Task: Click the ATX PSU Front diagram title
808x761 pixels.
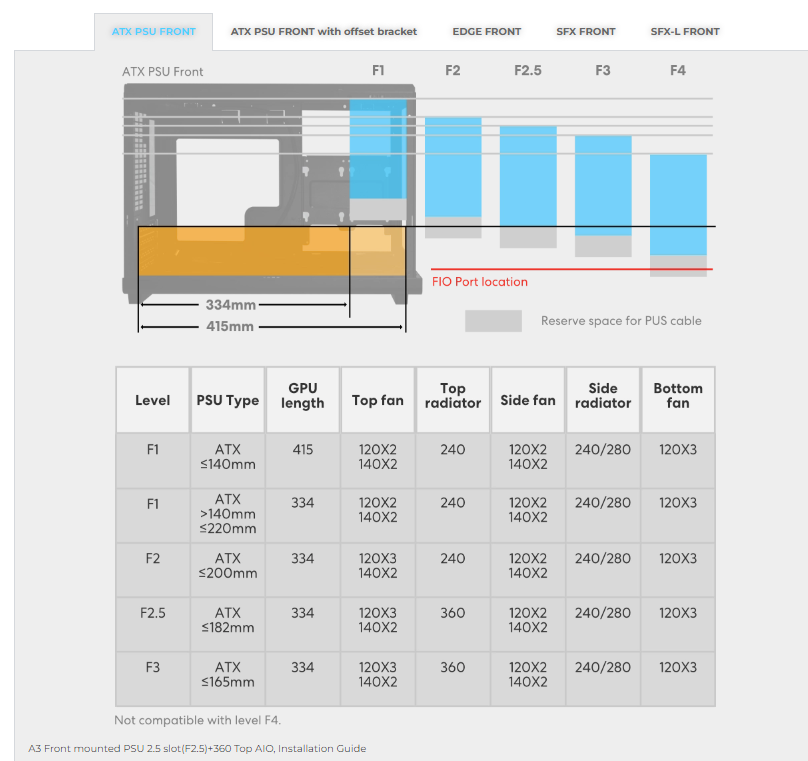Action: tap(163, 72)
